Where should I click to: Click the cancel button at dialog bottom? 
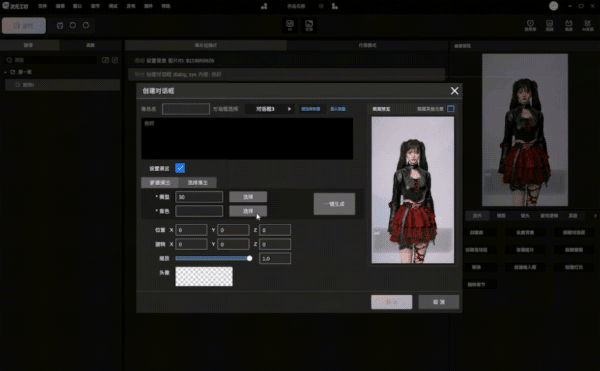[439, 302]
